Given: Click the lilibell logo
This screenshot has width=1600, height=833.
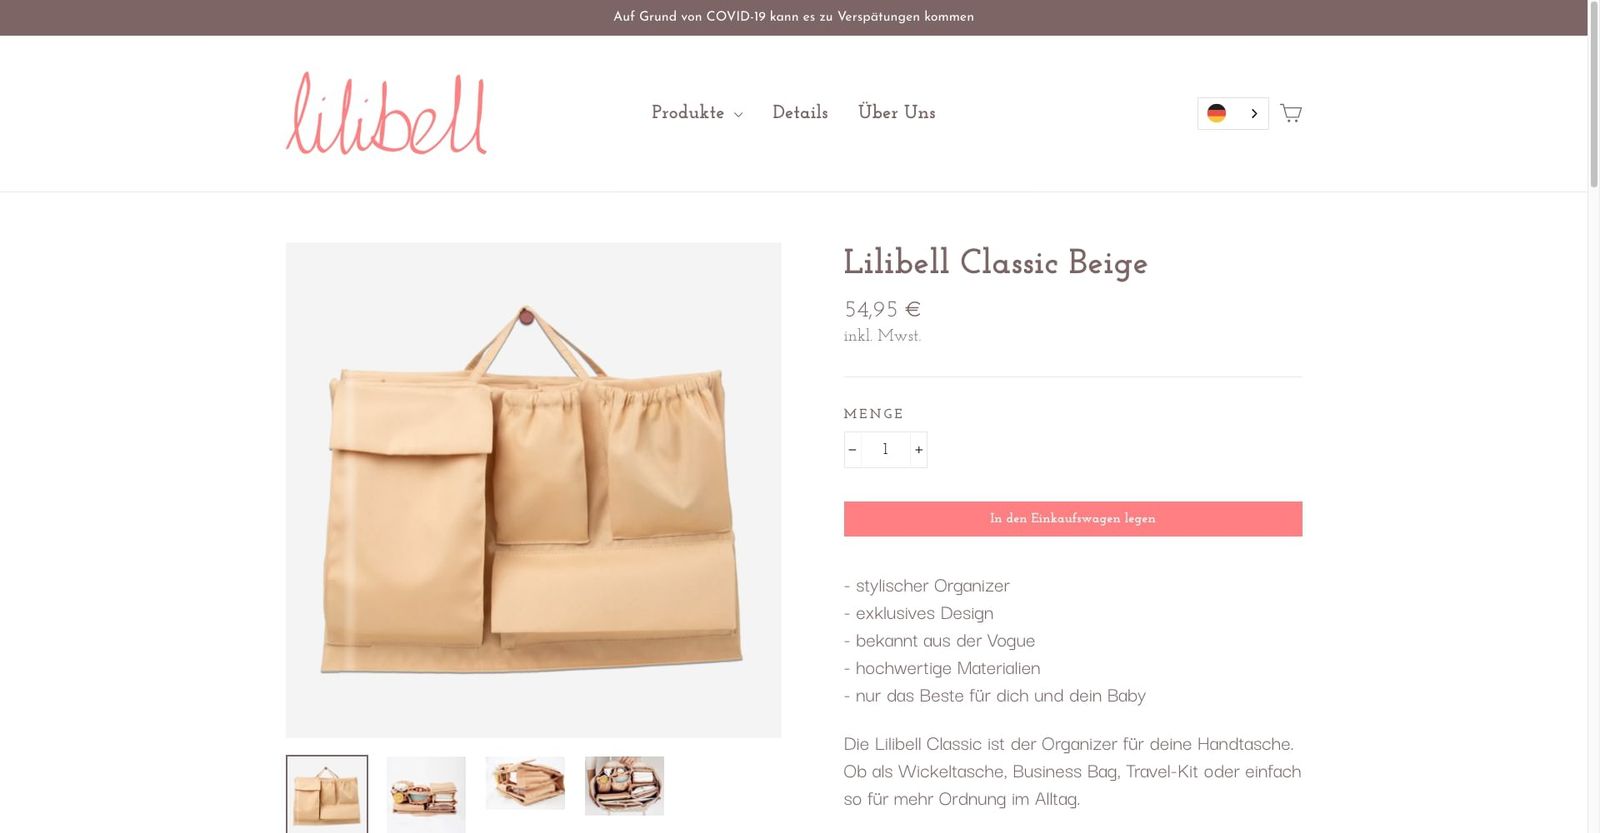Looking at the screenshot, I should tap(386, 113).
